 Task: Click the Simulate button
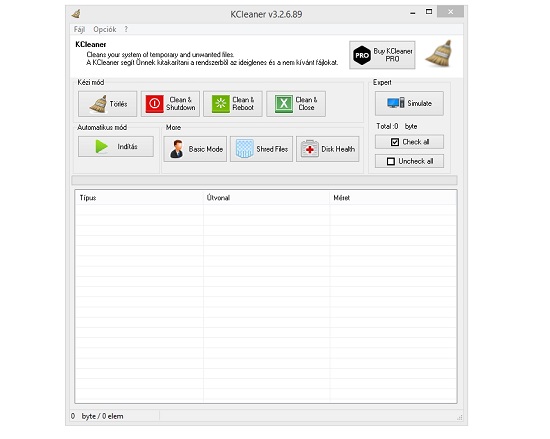409,103
